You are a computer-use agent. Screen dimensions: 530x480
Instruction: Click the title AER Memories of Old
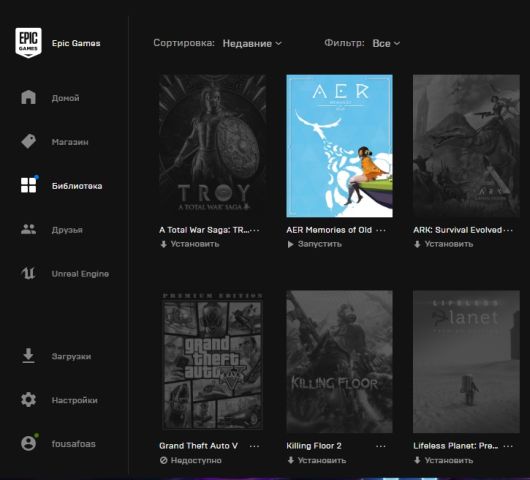(329, 230)
